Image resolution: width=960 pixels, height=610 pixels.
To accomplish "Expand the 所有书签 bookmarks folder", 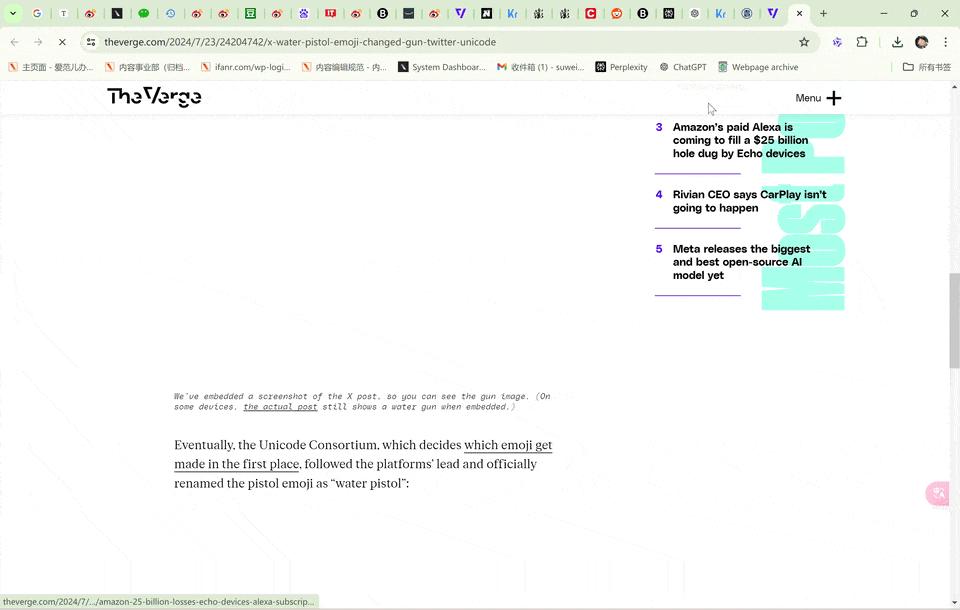I will coord(927,67).
